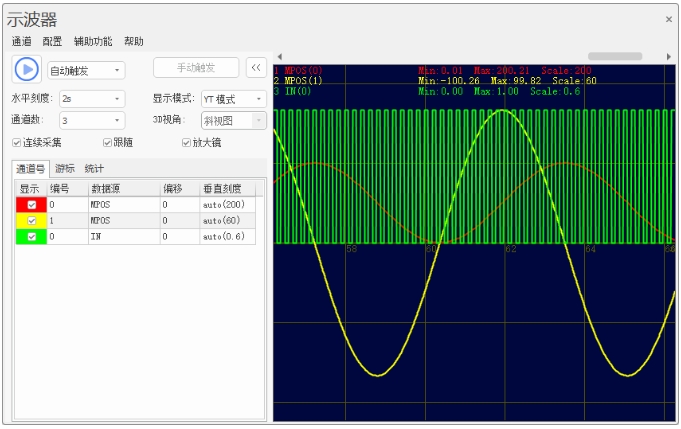Click the 手动触发 button
Viewport: 681px width, 429px height.
click(x=196, y=68)
